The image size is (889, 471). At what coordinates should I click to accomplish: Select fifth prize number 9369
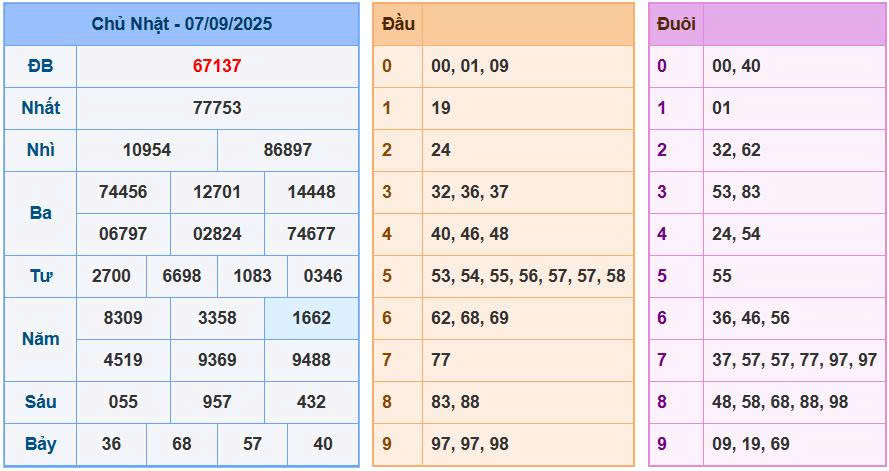pos(217,360)
